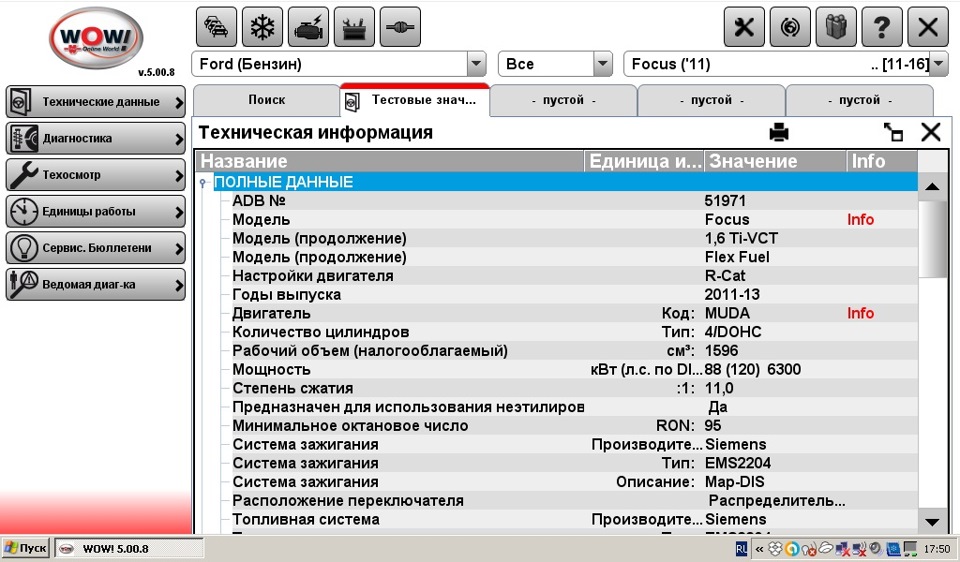Select the Тестовые знач... tab
The height and width of the screenshot is (562, 960).
click(414, 100)
